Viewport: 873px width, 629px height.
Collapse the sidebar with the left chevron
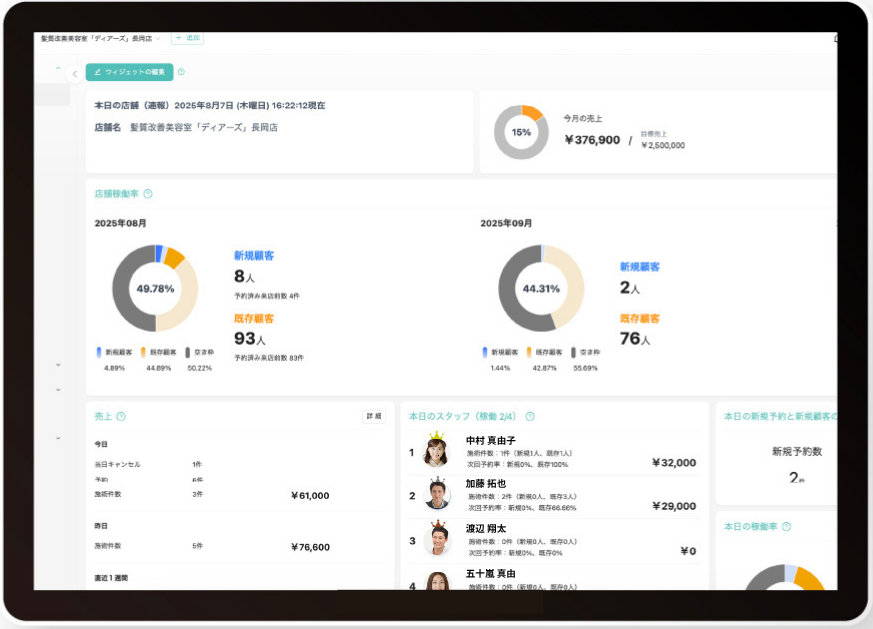(x=74, y=73)
